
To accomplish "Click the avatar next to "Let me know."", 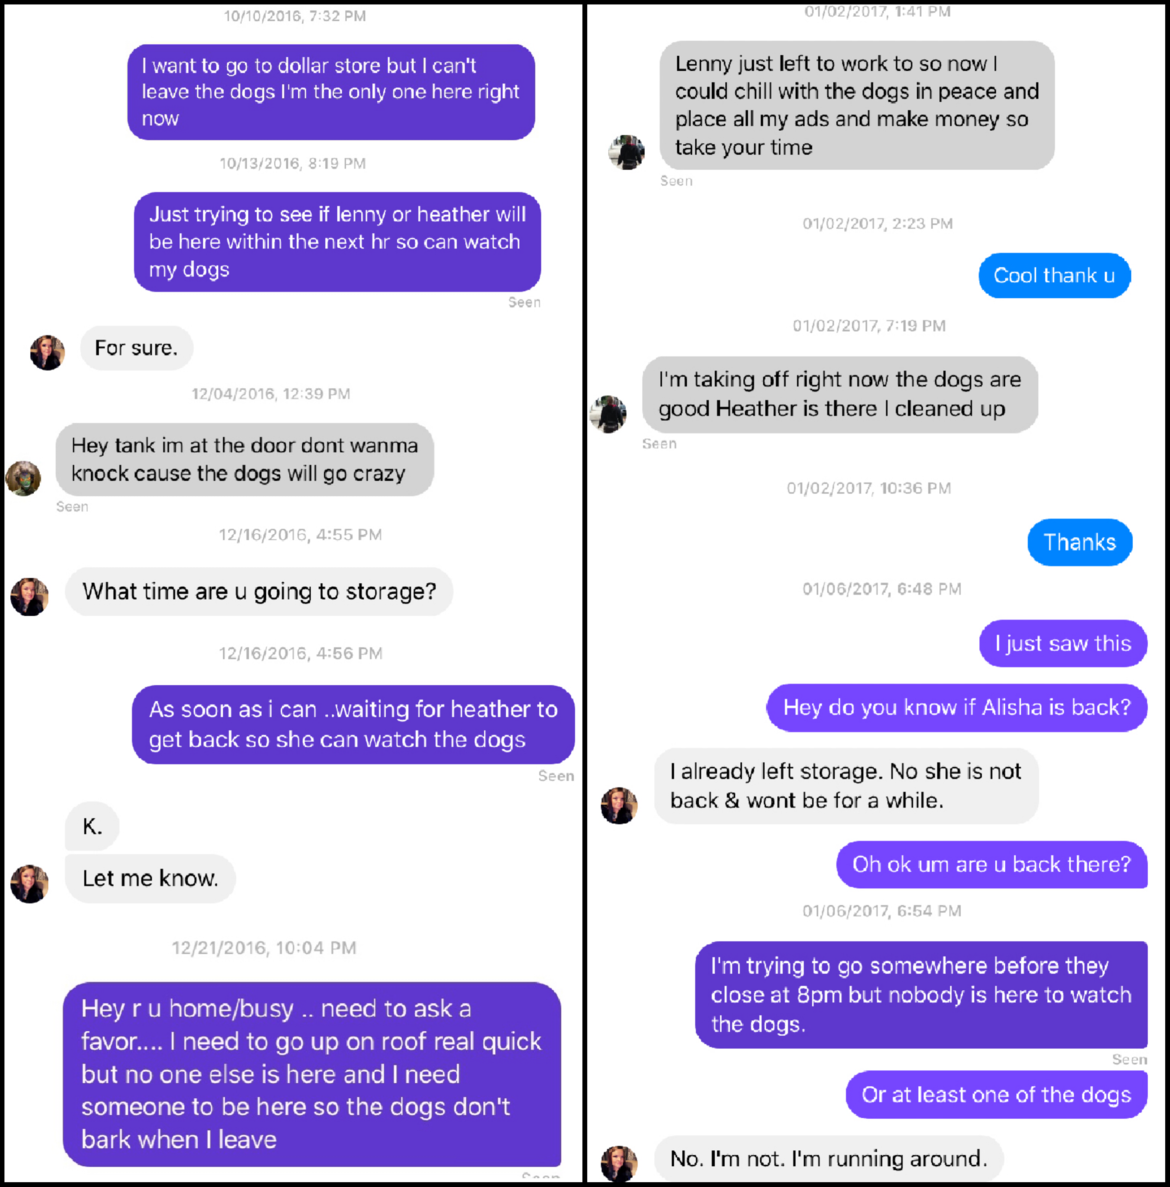I will pyautogui.click(x=29, y=883).
